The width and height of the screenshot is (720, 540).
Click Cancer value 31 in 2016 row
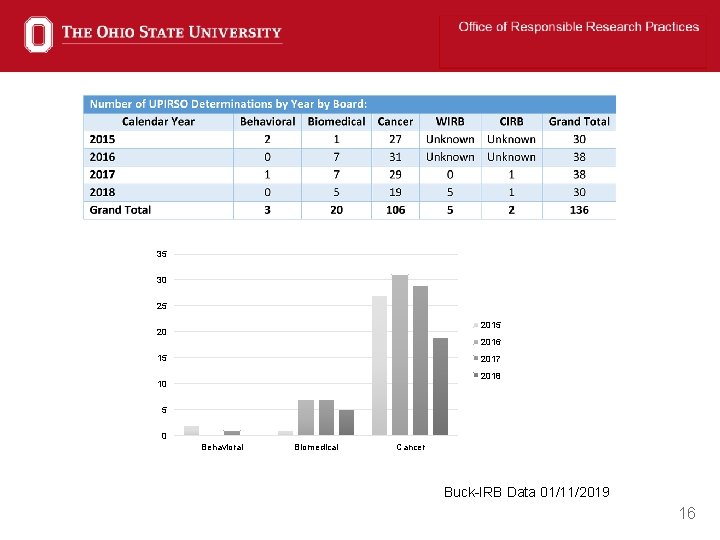pos(395,157)
